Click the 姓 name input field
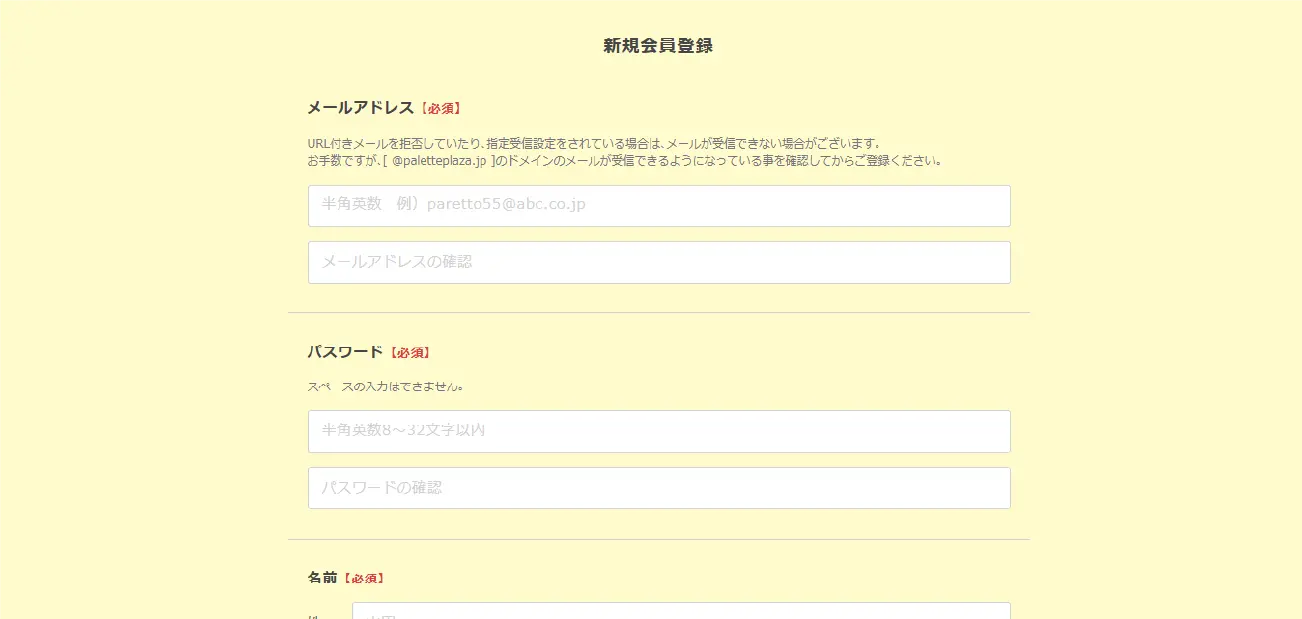This screenshot has height=619, width=1302. [681, 612]
